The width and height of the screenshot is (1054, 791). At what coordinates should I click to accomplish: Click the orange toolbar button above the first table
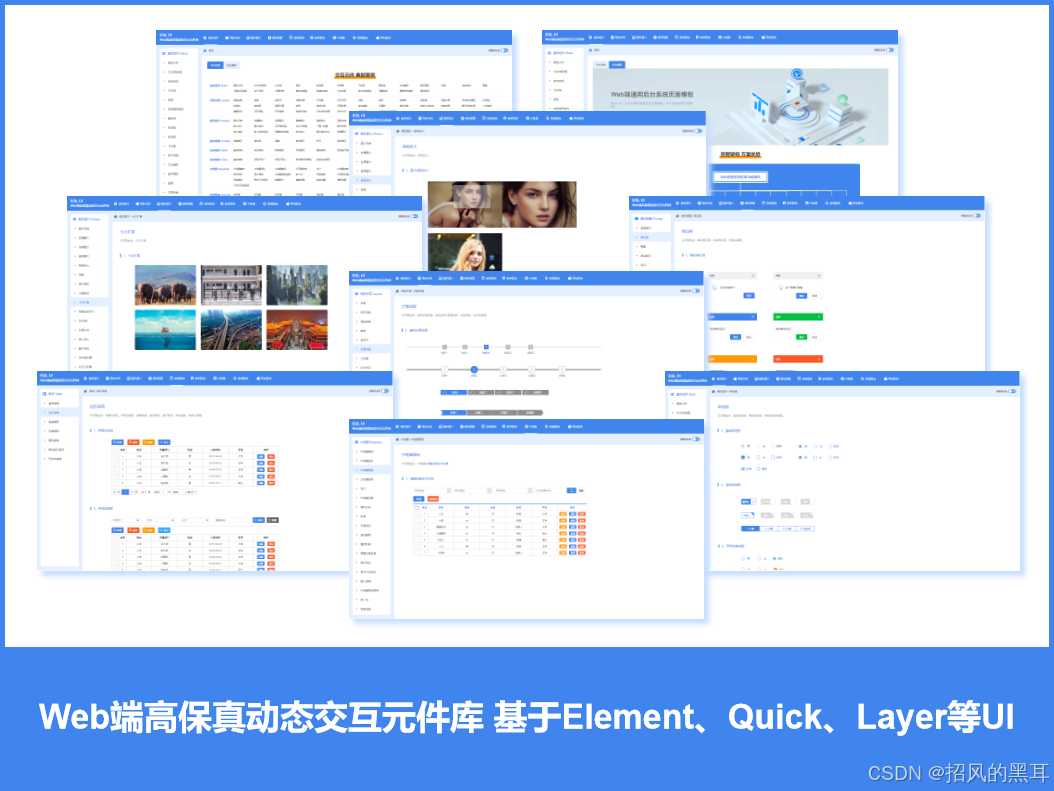pyautogui.click(x=149, y=442)
